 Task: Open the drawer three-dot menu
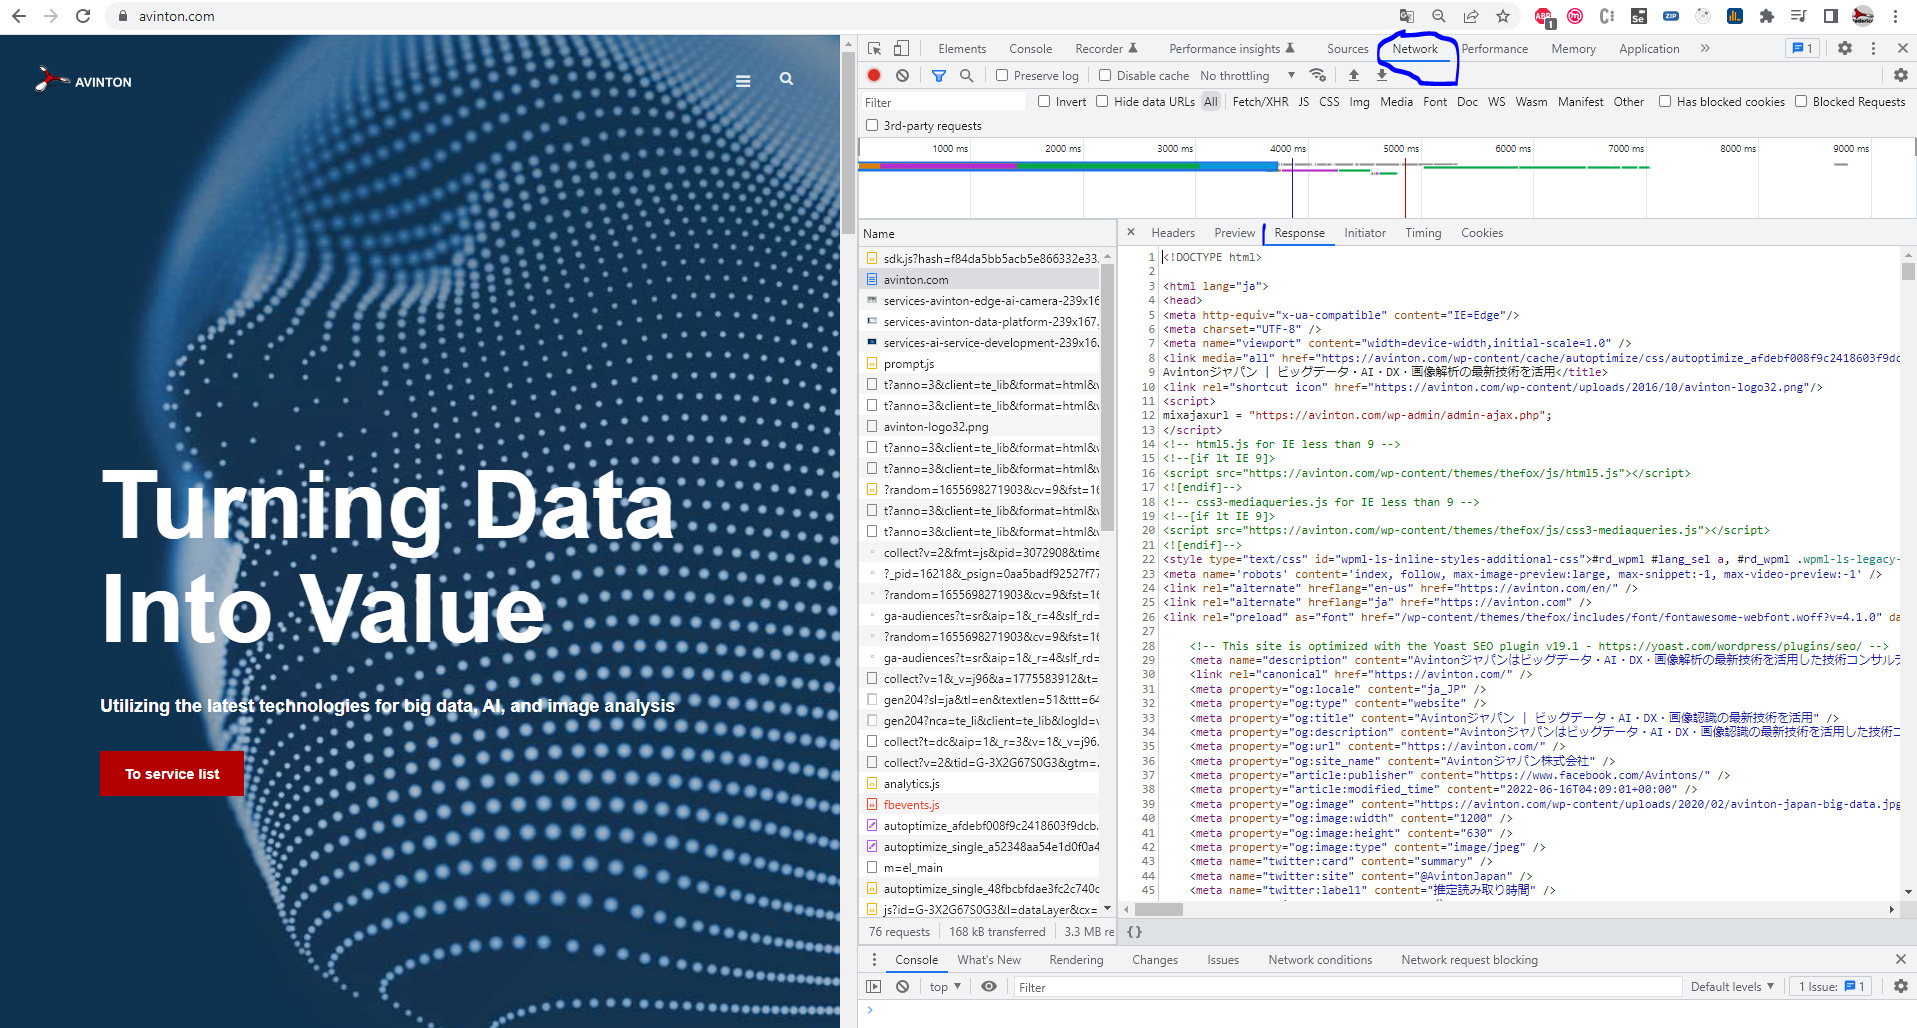[874, 959]
